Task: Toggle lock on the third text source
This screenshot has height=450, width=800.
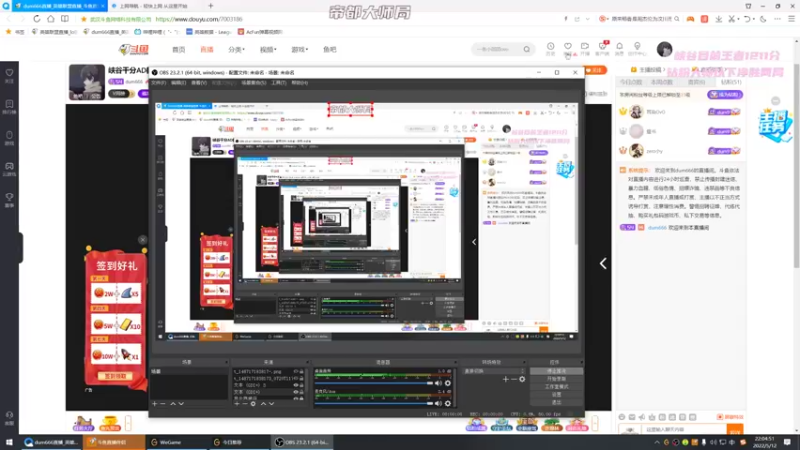Action: [x=302, y=385]
